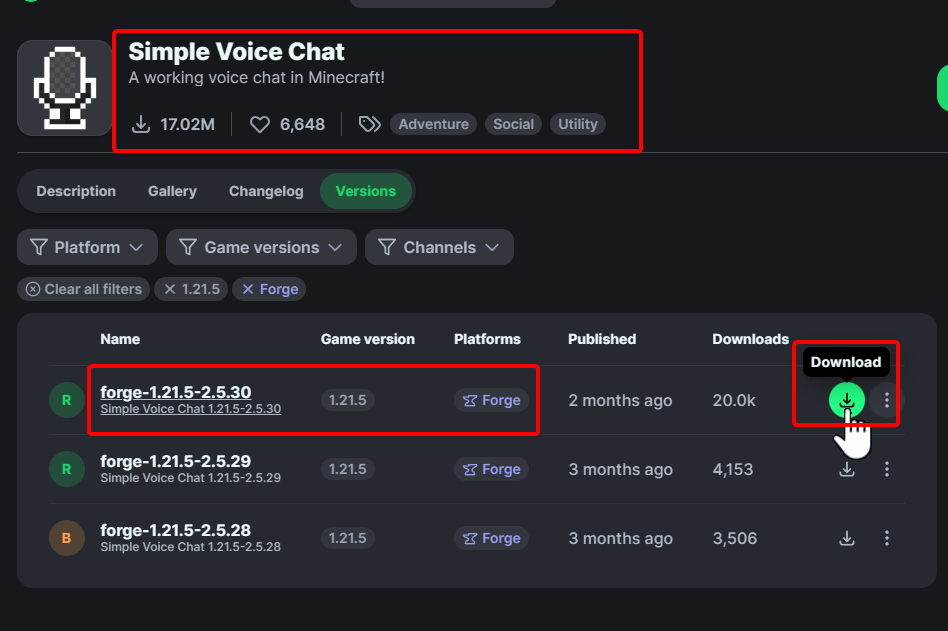Switch to the Changelog tab
The image size is (948, 631).
tap(266, 191)
